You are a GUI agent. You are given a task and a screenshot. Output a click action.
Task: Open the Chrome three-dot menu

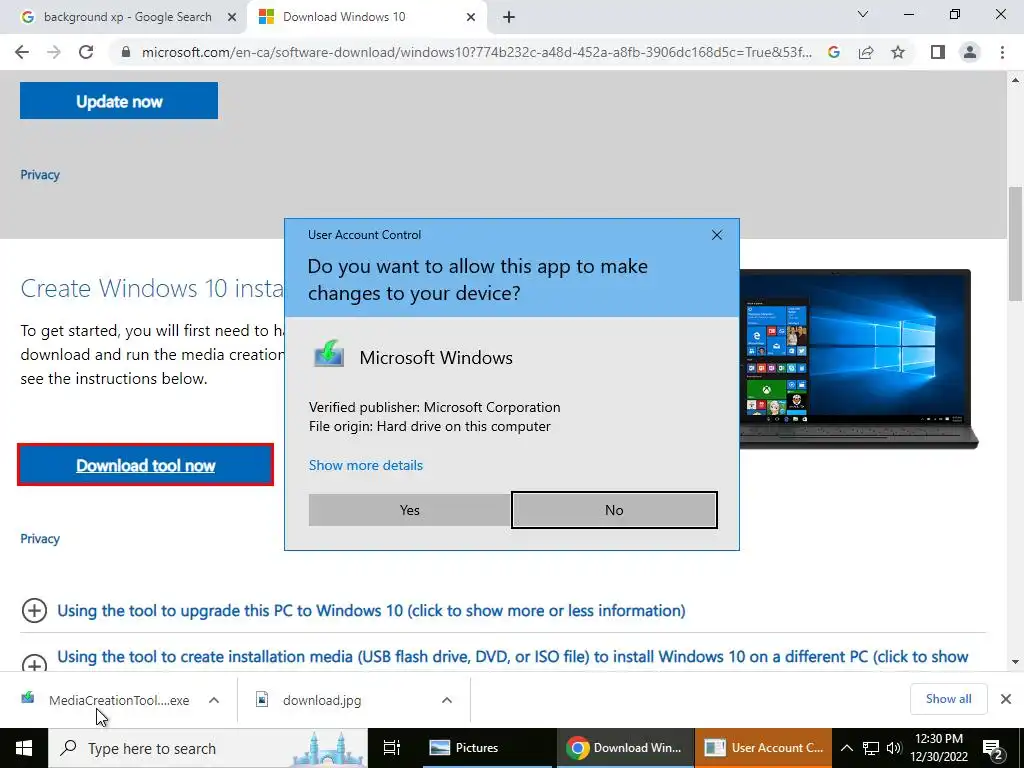tap(1002, 52)
